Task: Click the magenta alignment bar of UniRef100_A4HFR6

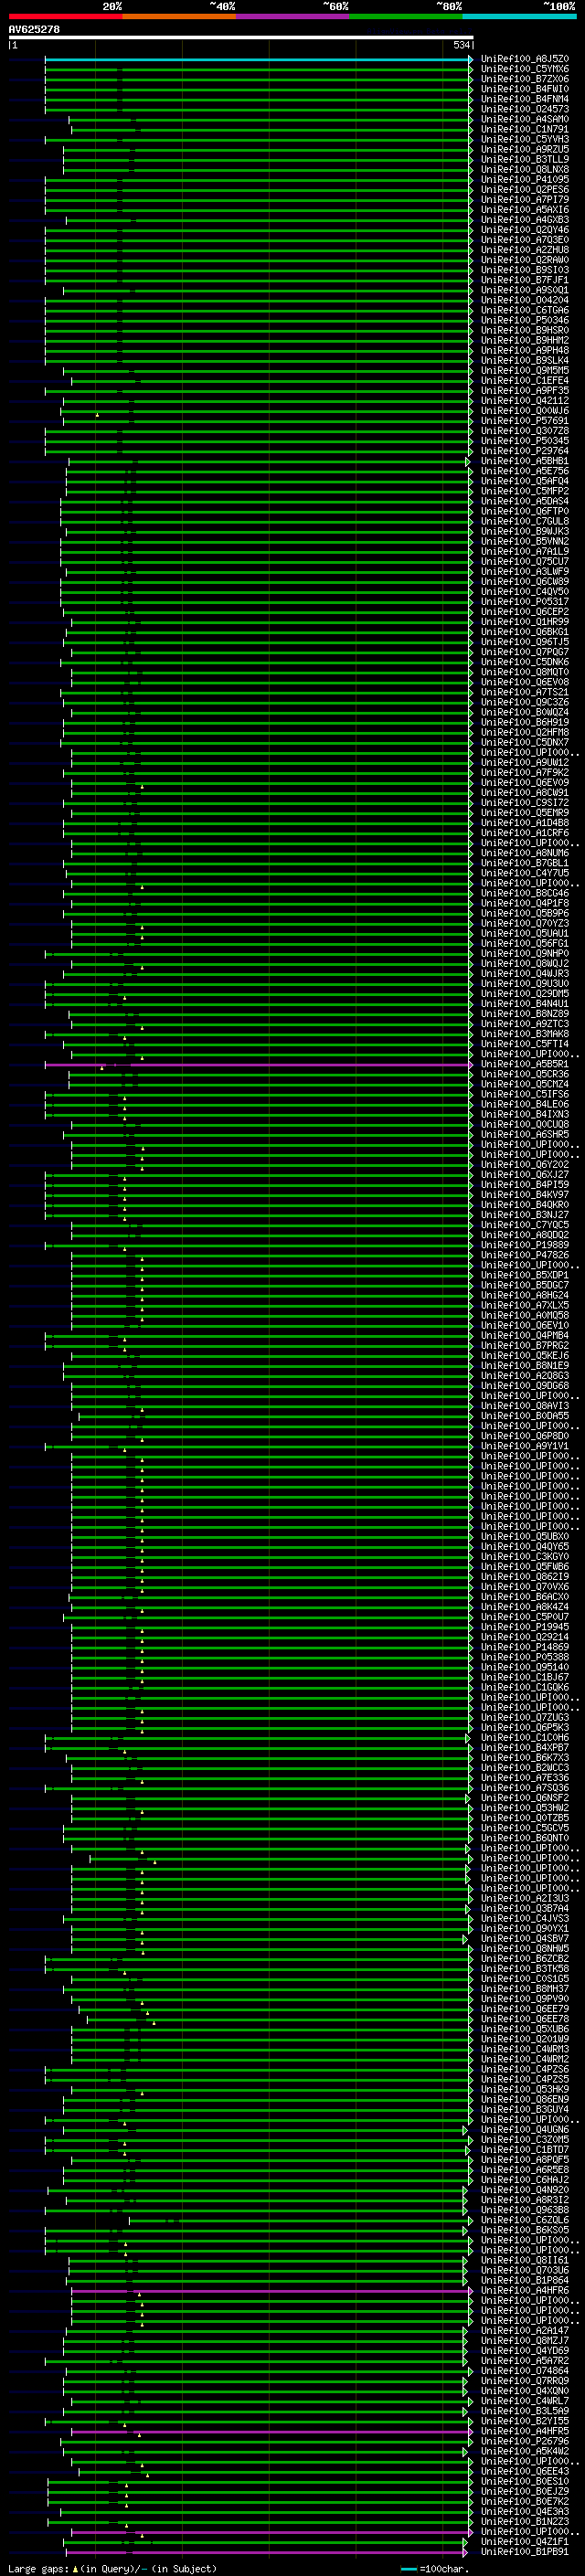Action: pos(271,2290)
